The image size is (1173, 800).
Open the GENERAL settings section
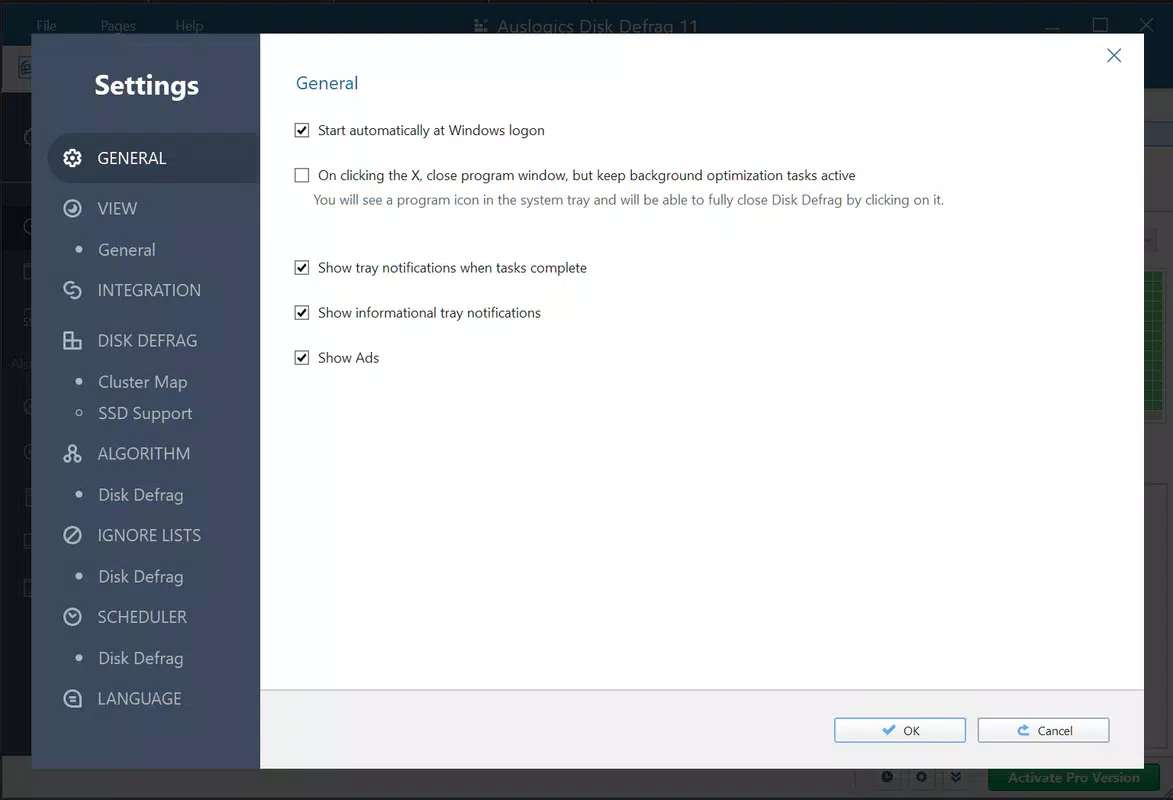(x=153, y=158)
